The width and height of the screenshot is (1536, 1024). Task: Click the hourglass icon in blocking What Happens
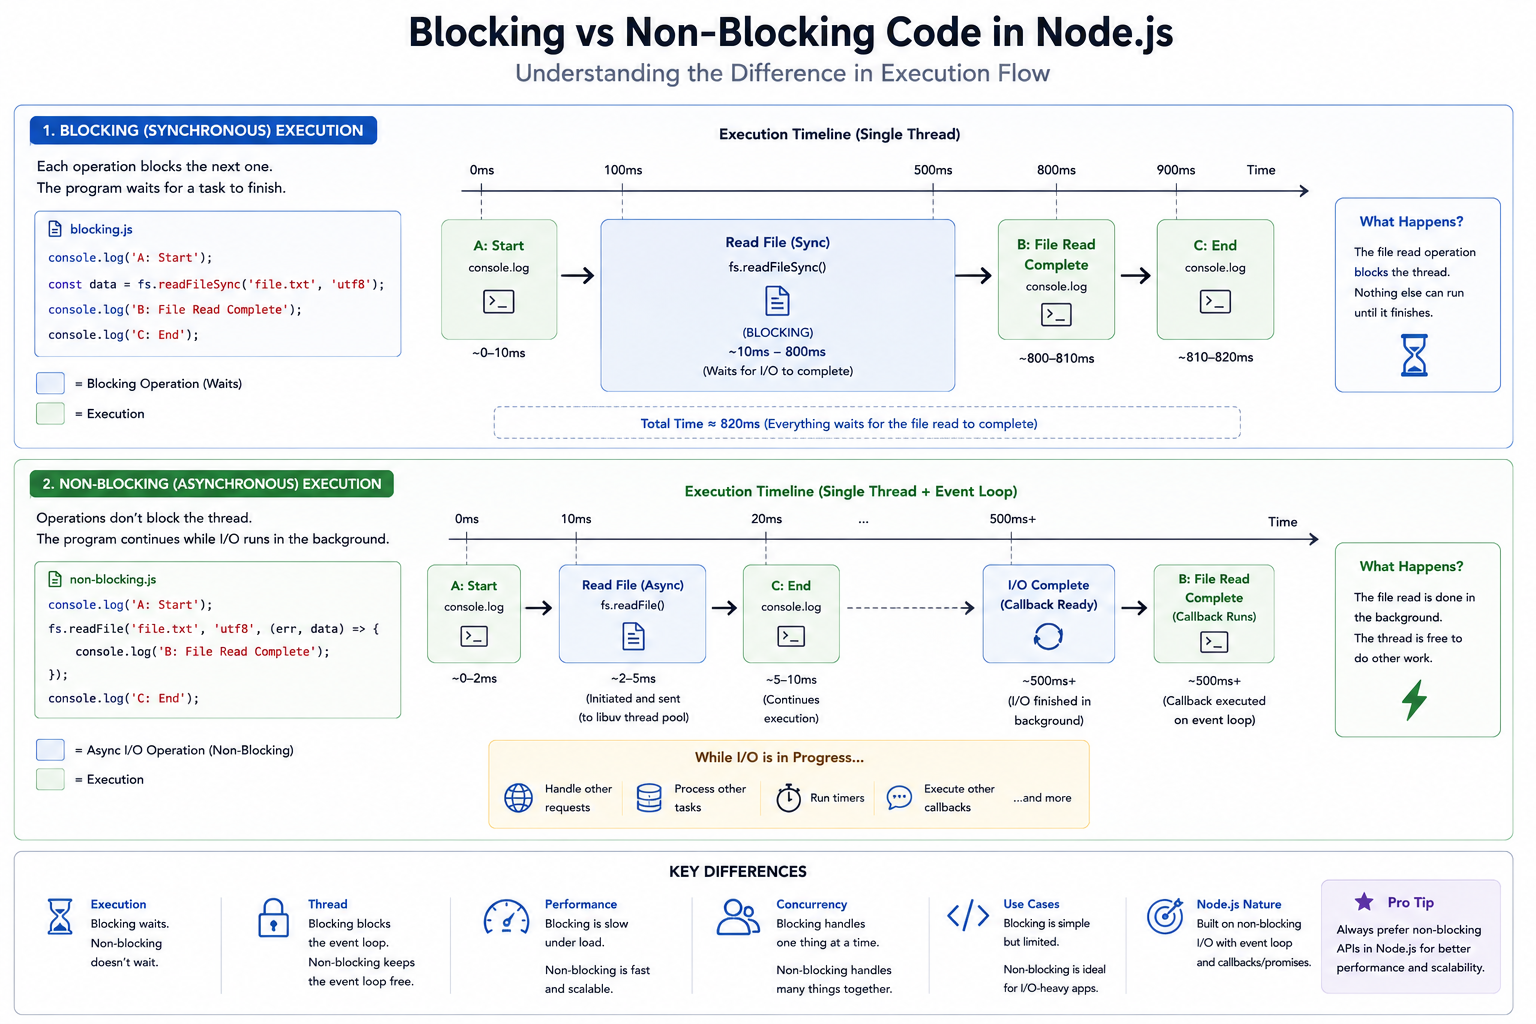(1414, 355)
